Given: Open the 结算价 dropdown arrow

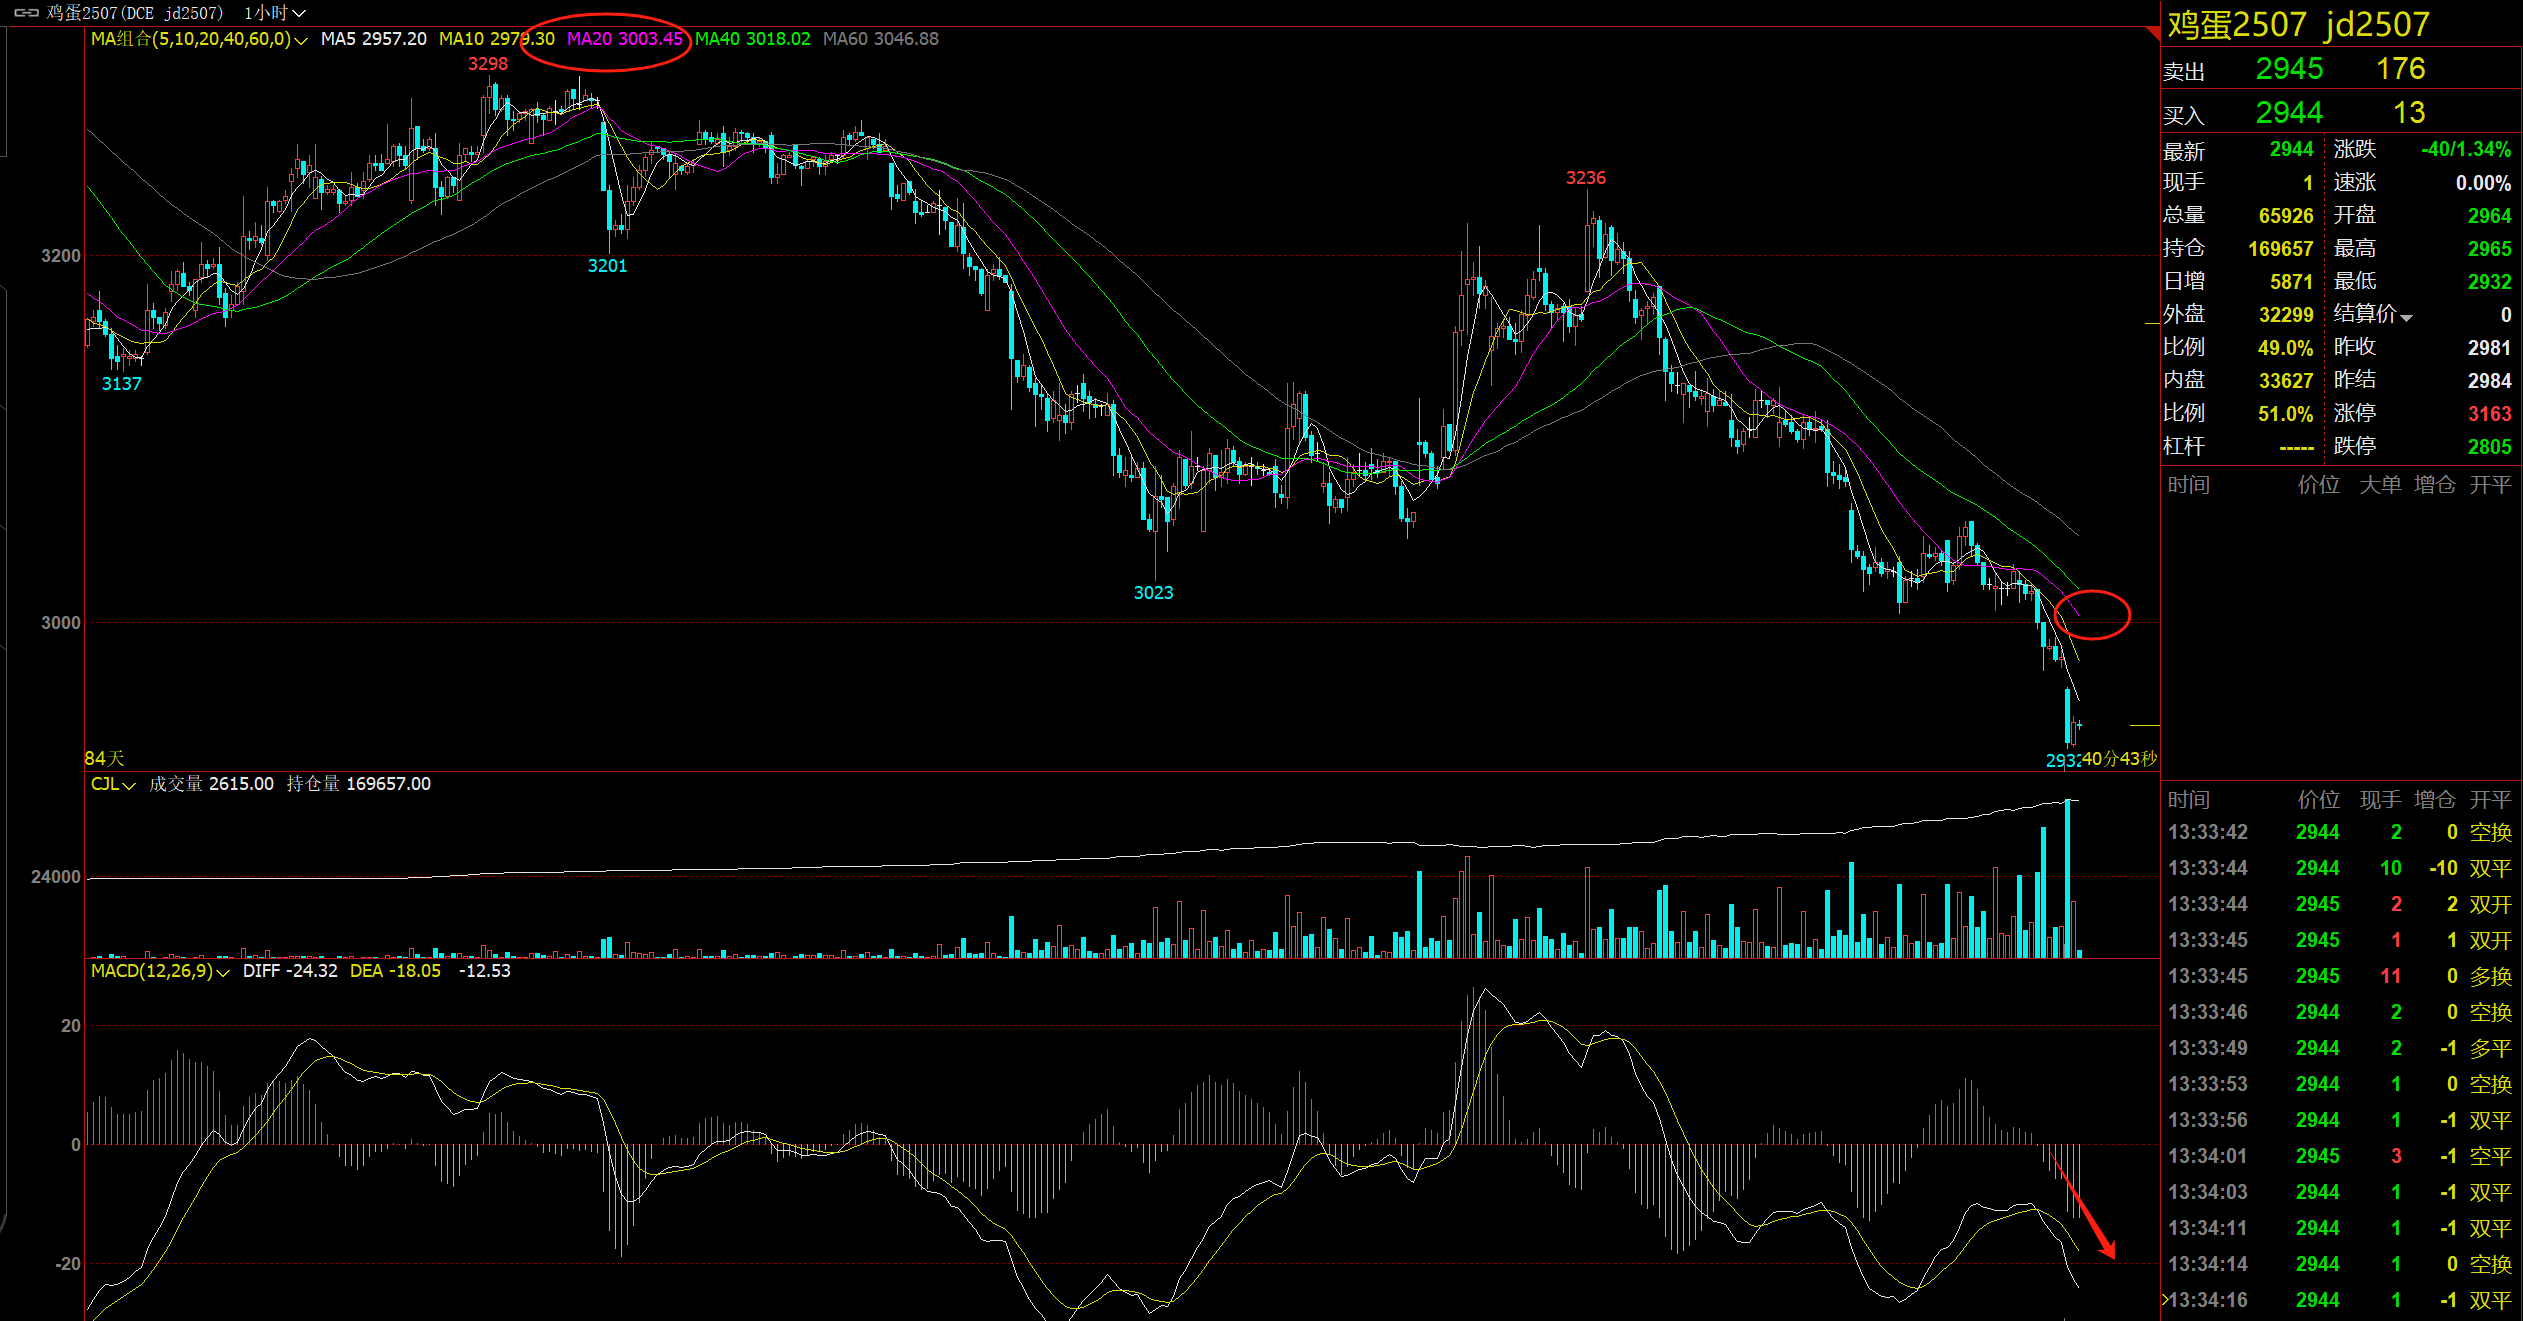Looking at the screenshot, I should [2406, 317].
